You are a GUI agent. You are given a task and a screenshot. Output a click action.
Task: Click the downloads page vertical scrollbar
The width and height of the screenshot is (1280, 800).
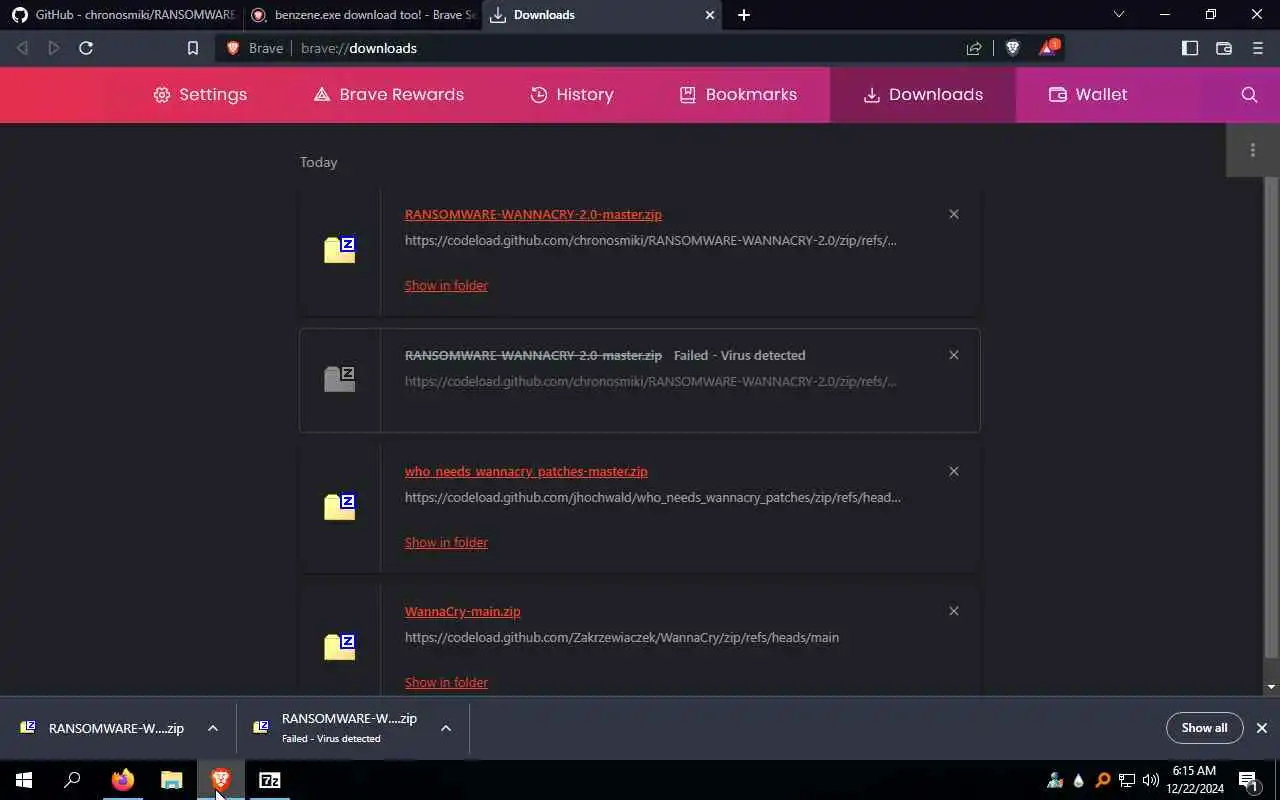(1271, 417)
